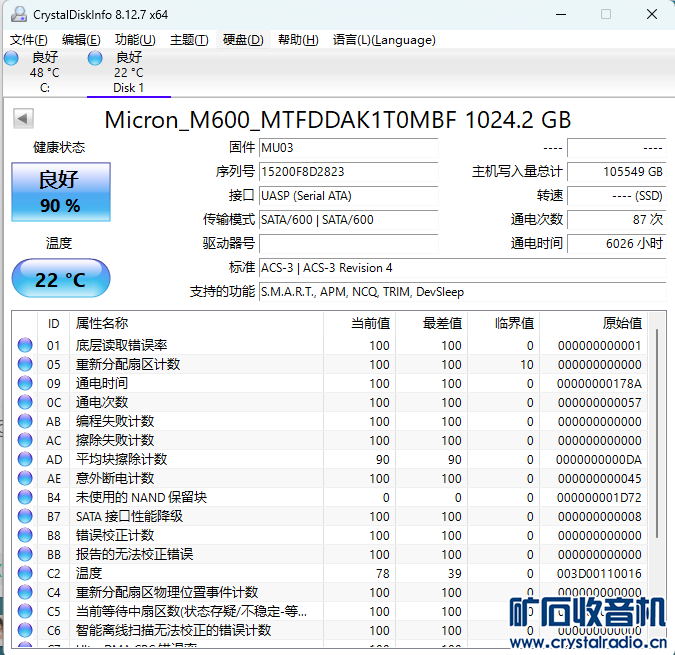The width and height of the screenshot is (675, 655).
Task: Minimize the CrystalDiskInfo window
Action: pyautogui.click(x=561, y=15)
